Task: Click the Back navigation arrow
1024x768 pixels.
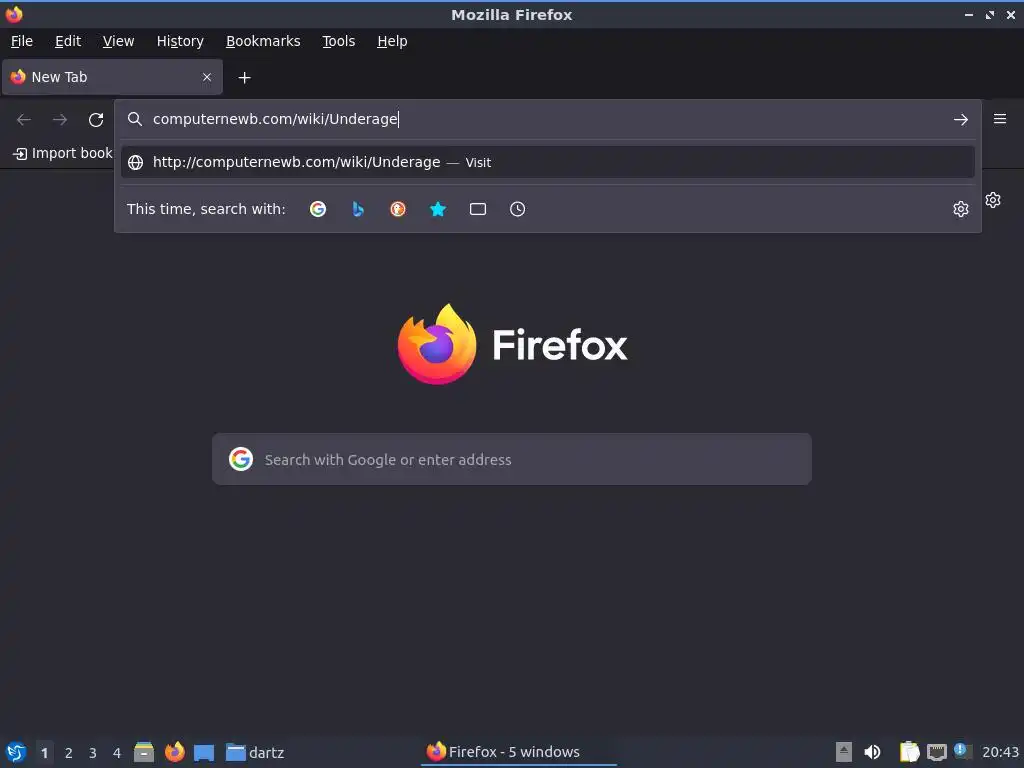Action: pyautogui.click(x=24, y=120)
